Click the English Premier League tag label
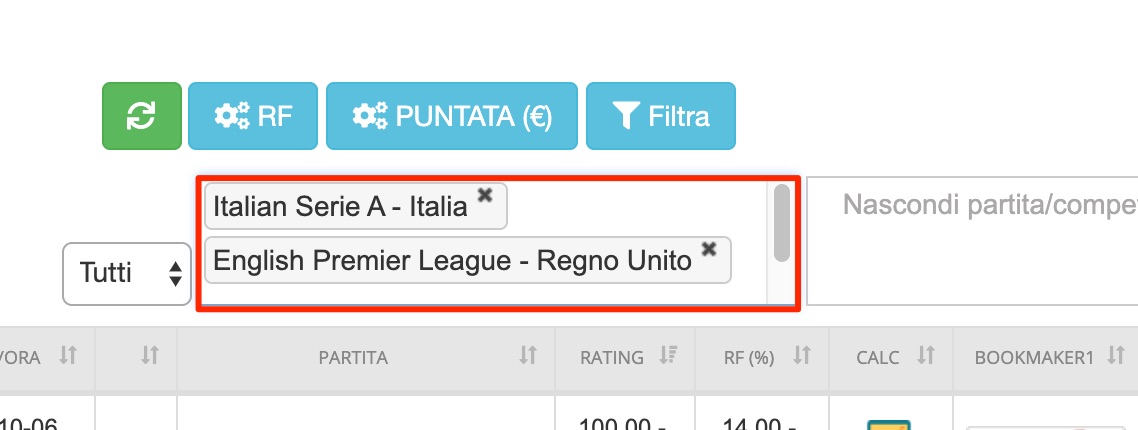The image size is (1138, 430). coord(452,260)
